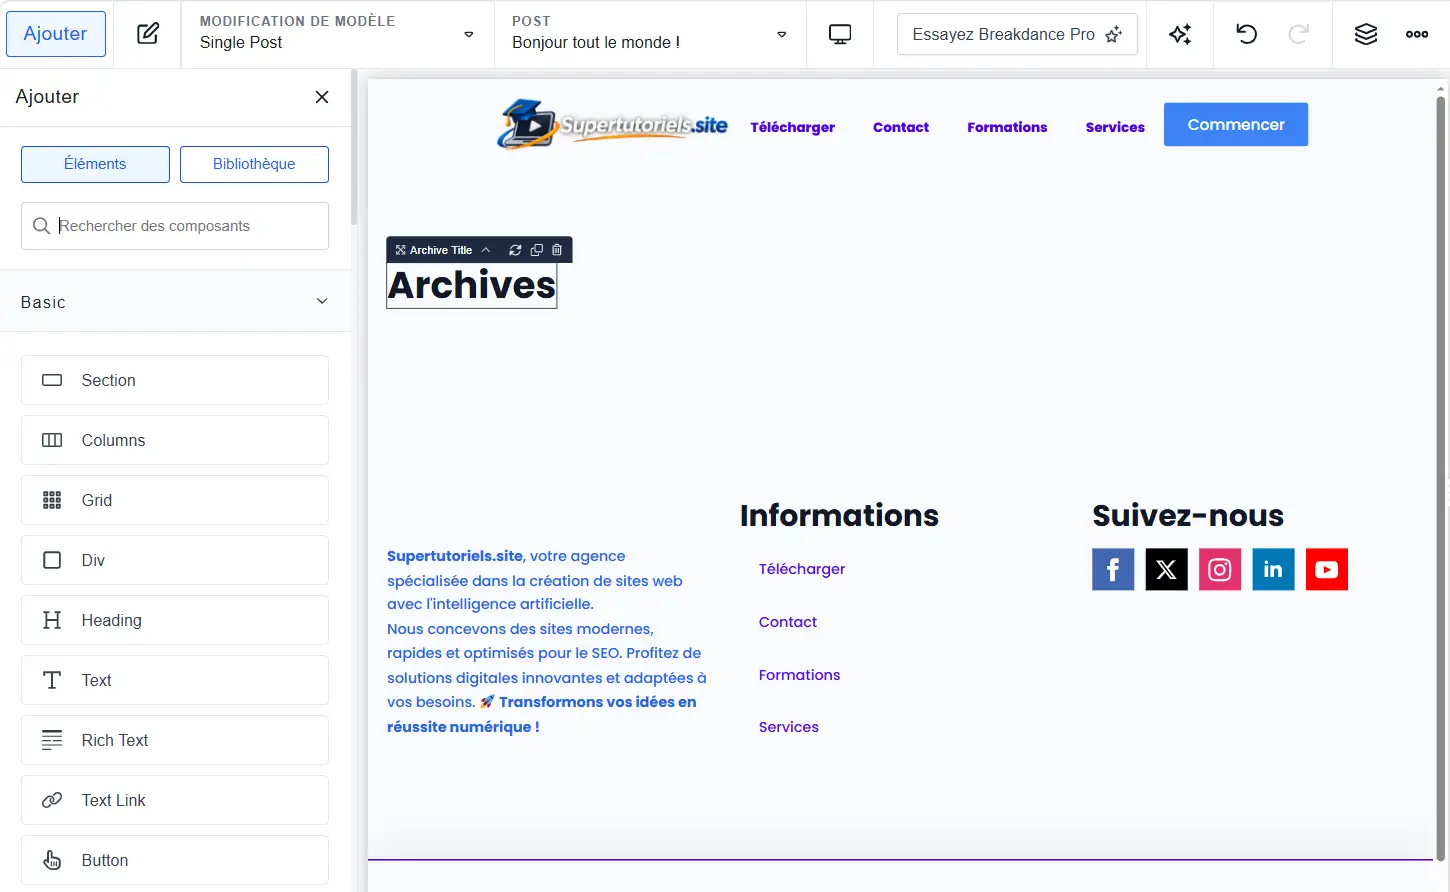Open the AI sparkle assistant icon

1180,34
